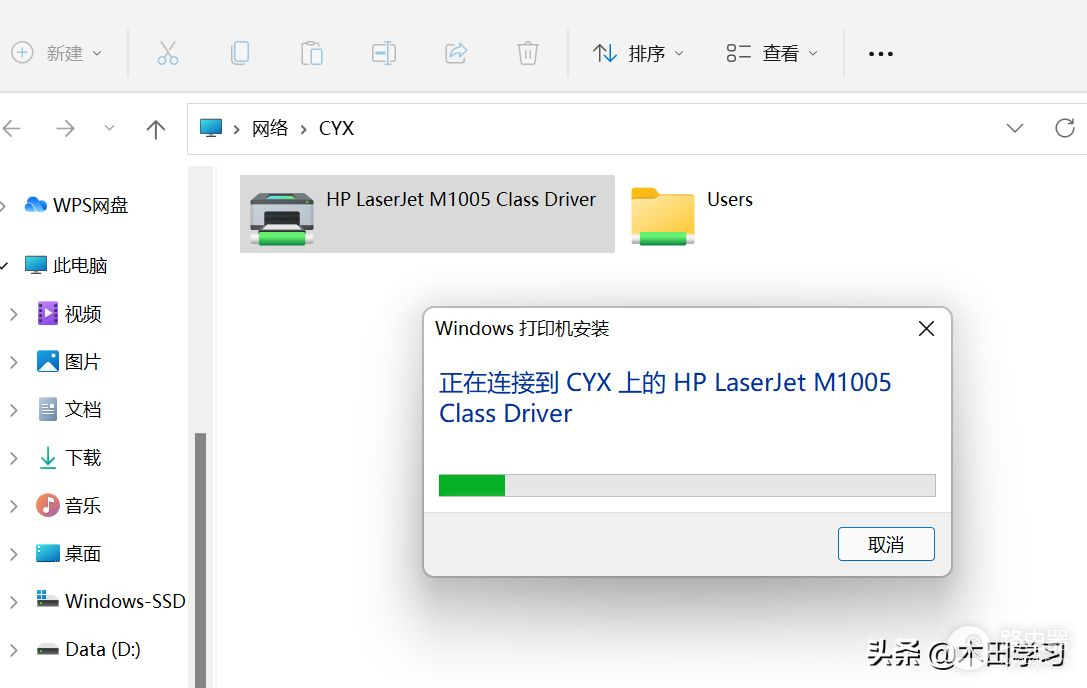The width and height of the screenshot is (1087, 688).
Task: Expand the 文档 tree node chevron
Action: (x=13, y=410)
